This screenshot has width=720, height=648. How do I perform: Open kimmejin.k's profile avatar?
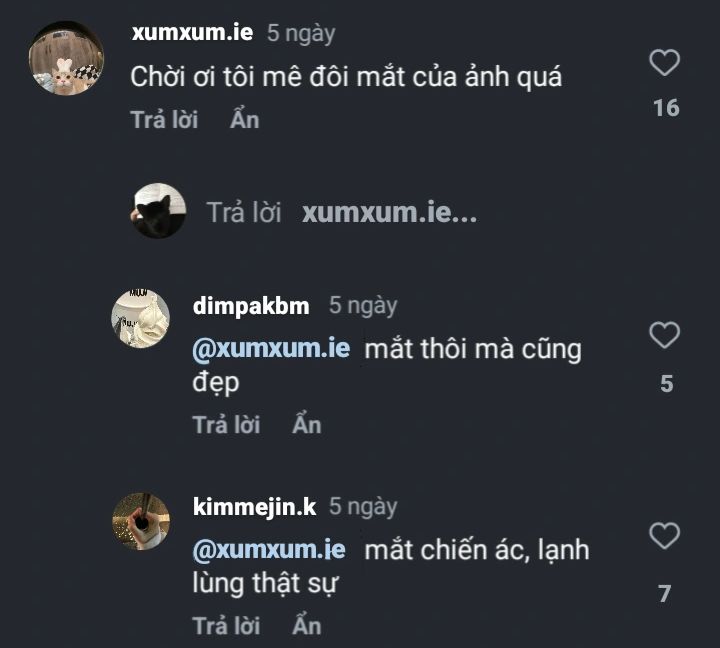141,521
